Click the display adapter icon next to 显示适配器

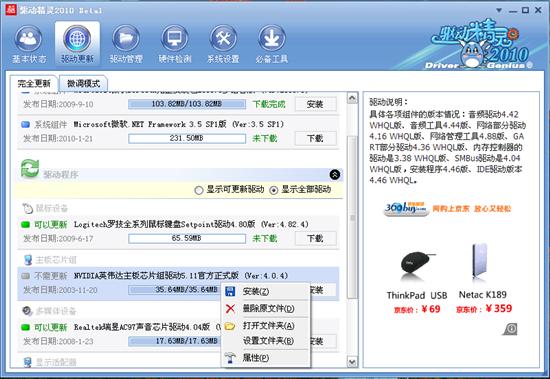pyautogui.click(x=28, y=362)
